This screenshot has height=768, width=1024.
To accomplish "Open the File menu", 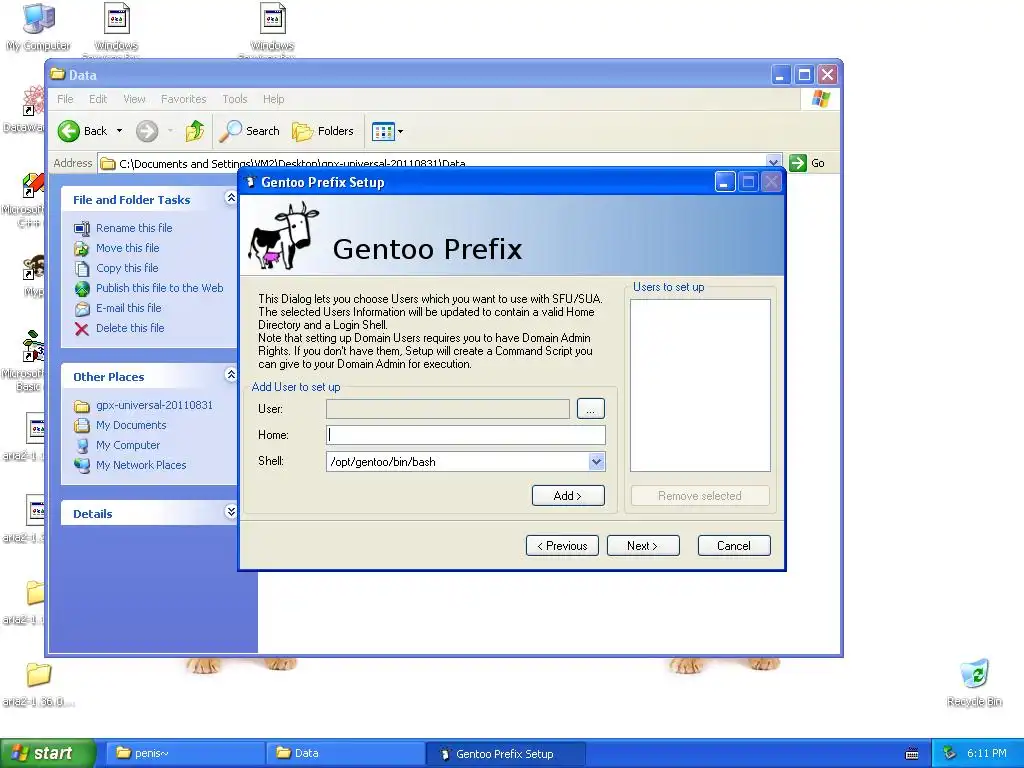I will (x=65, y=99).
